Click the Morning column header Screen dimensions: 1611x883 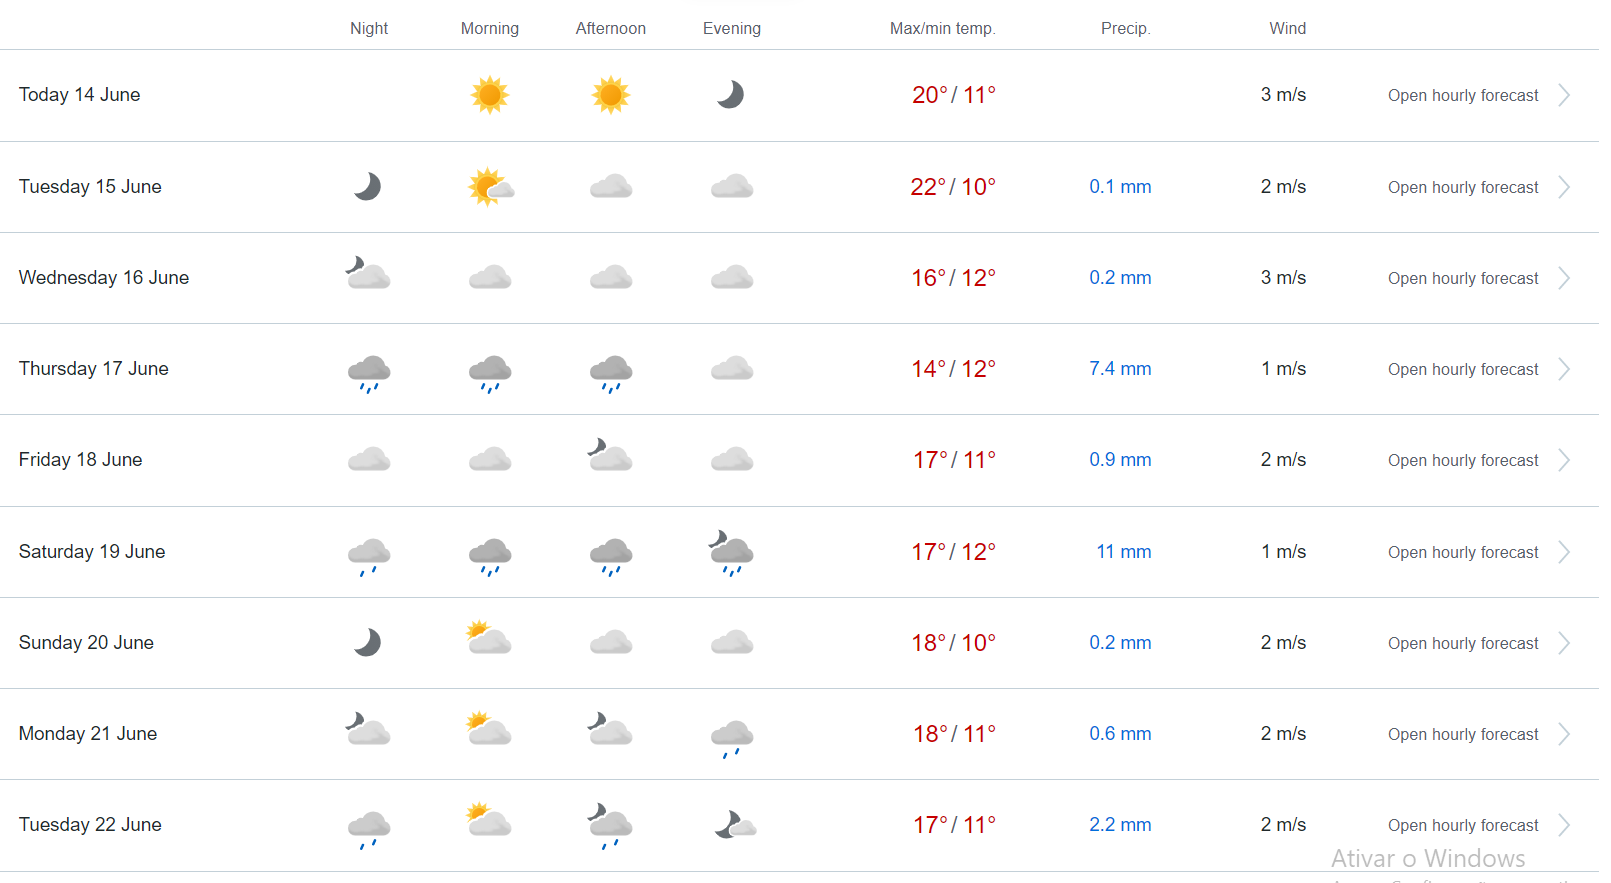(490, 28)
